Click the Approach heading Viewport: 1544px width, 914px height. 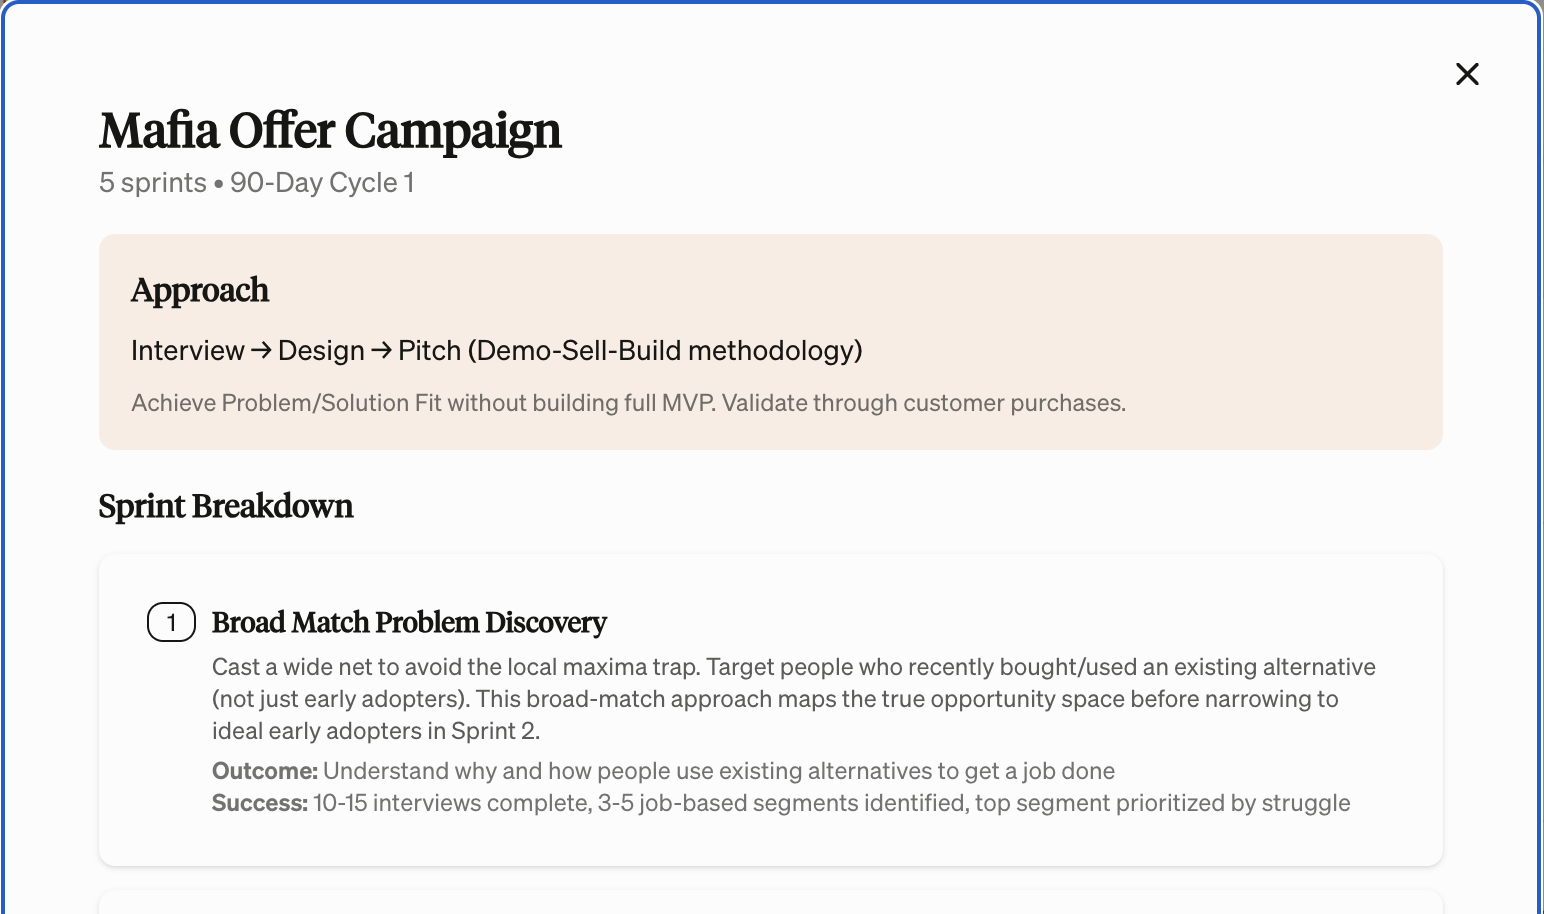[200, 290]
